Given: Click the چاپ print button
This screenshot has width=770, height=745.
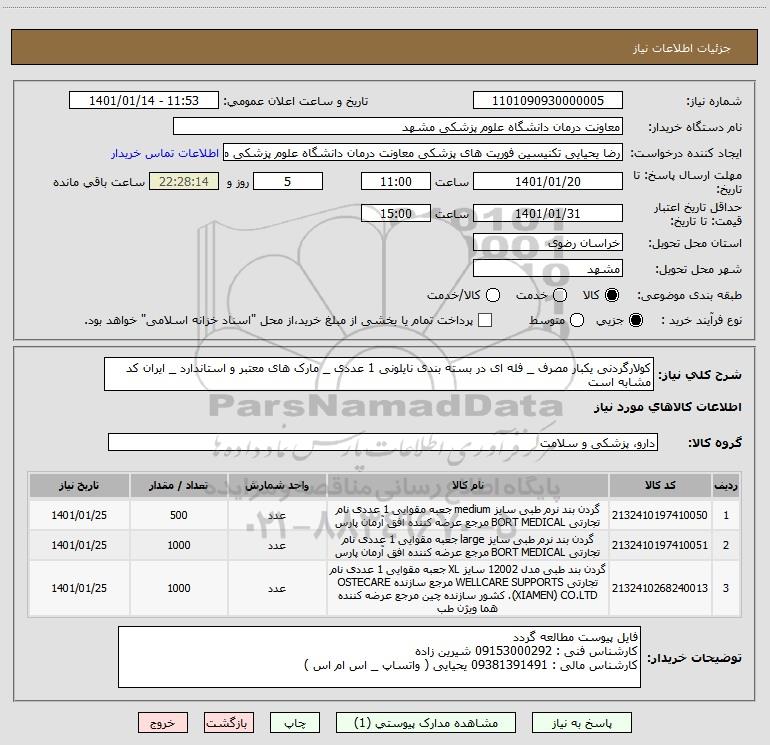Looking at the screenshot, I should pyautogui.click(x=295, y=723).
